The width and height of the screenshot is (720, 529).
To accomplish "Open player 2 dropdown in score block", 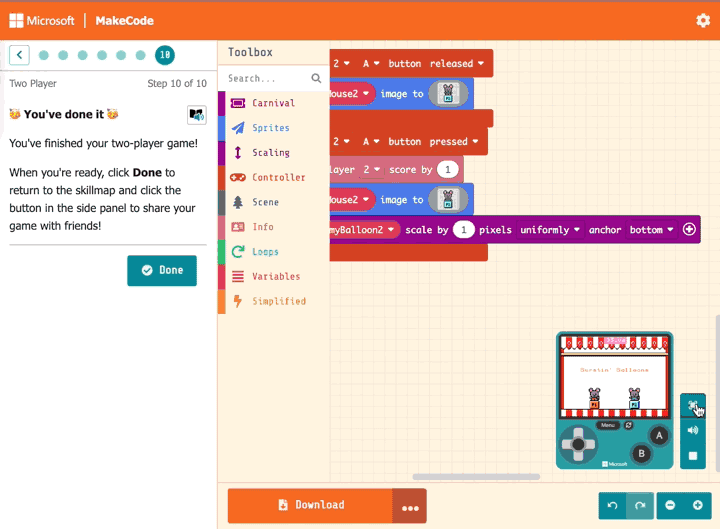I will 371,169.
